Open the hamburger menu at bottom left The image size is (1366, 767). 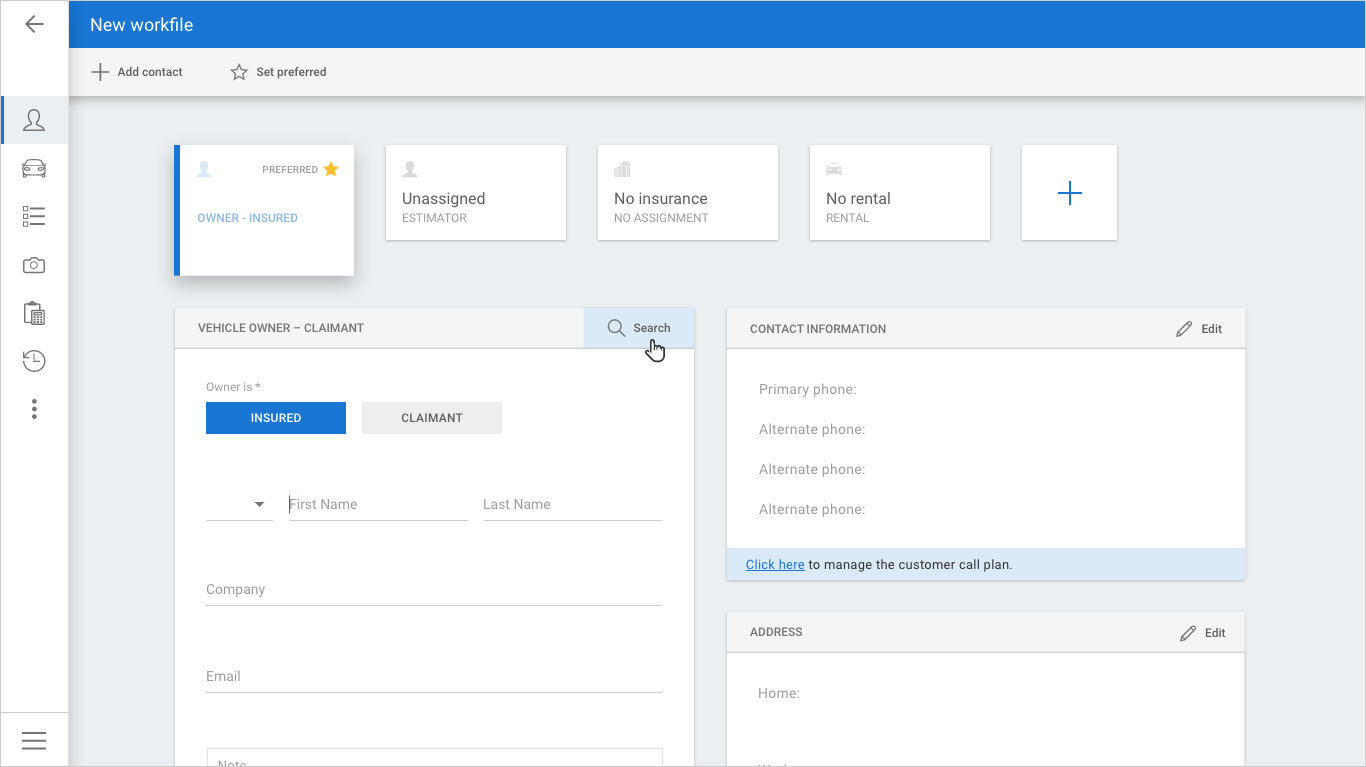point(34,740)
